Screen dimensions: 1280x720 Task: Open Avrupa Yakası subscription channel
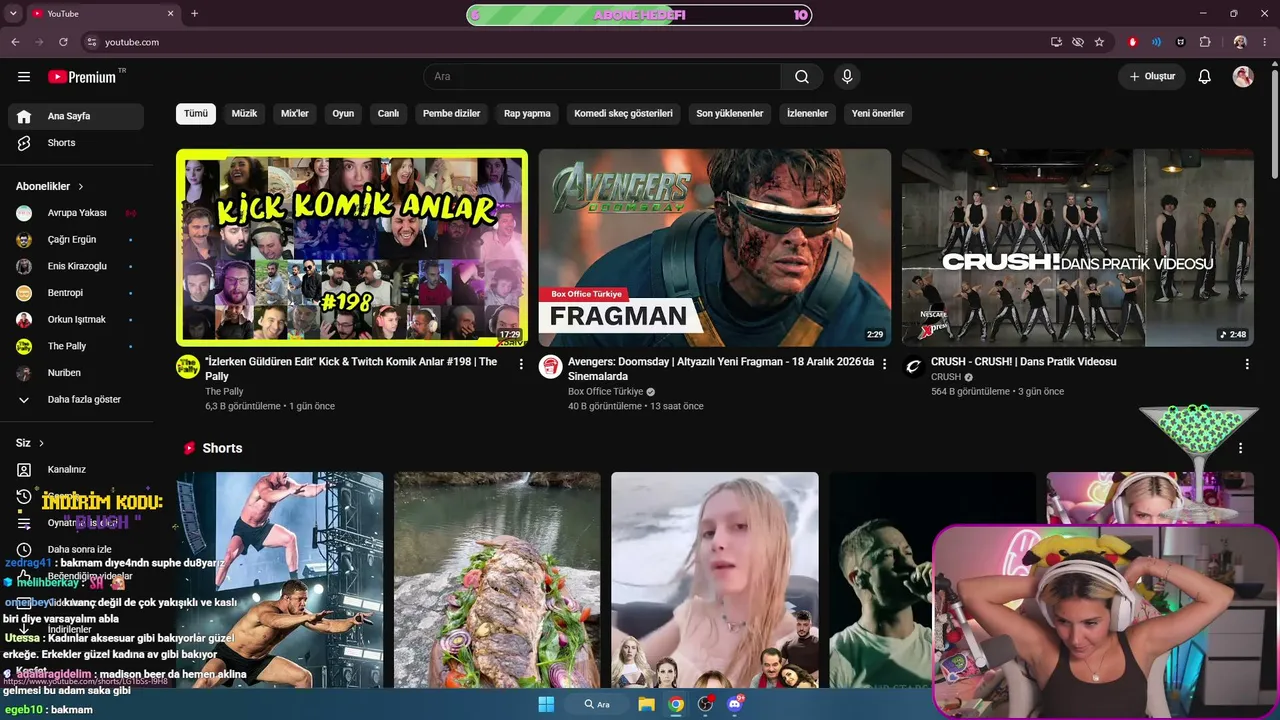point(76,213)
